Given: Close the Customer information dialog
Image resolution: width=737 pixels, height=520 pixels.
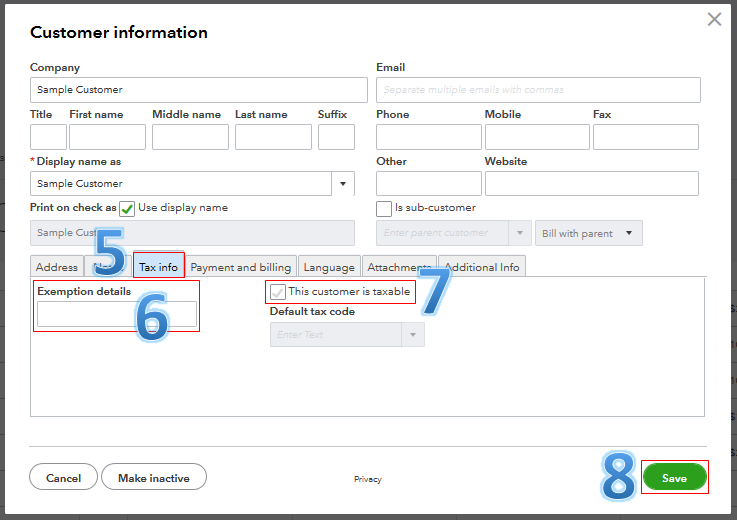Looking at the screenshot, I should coord(714,19).
